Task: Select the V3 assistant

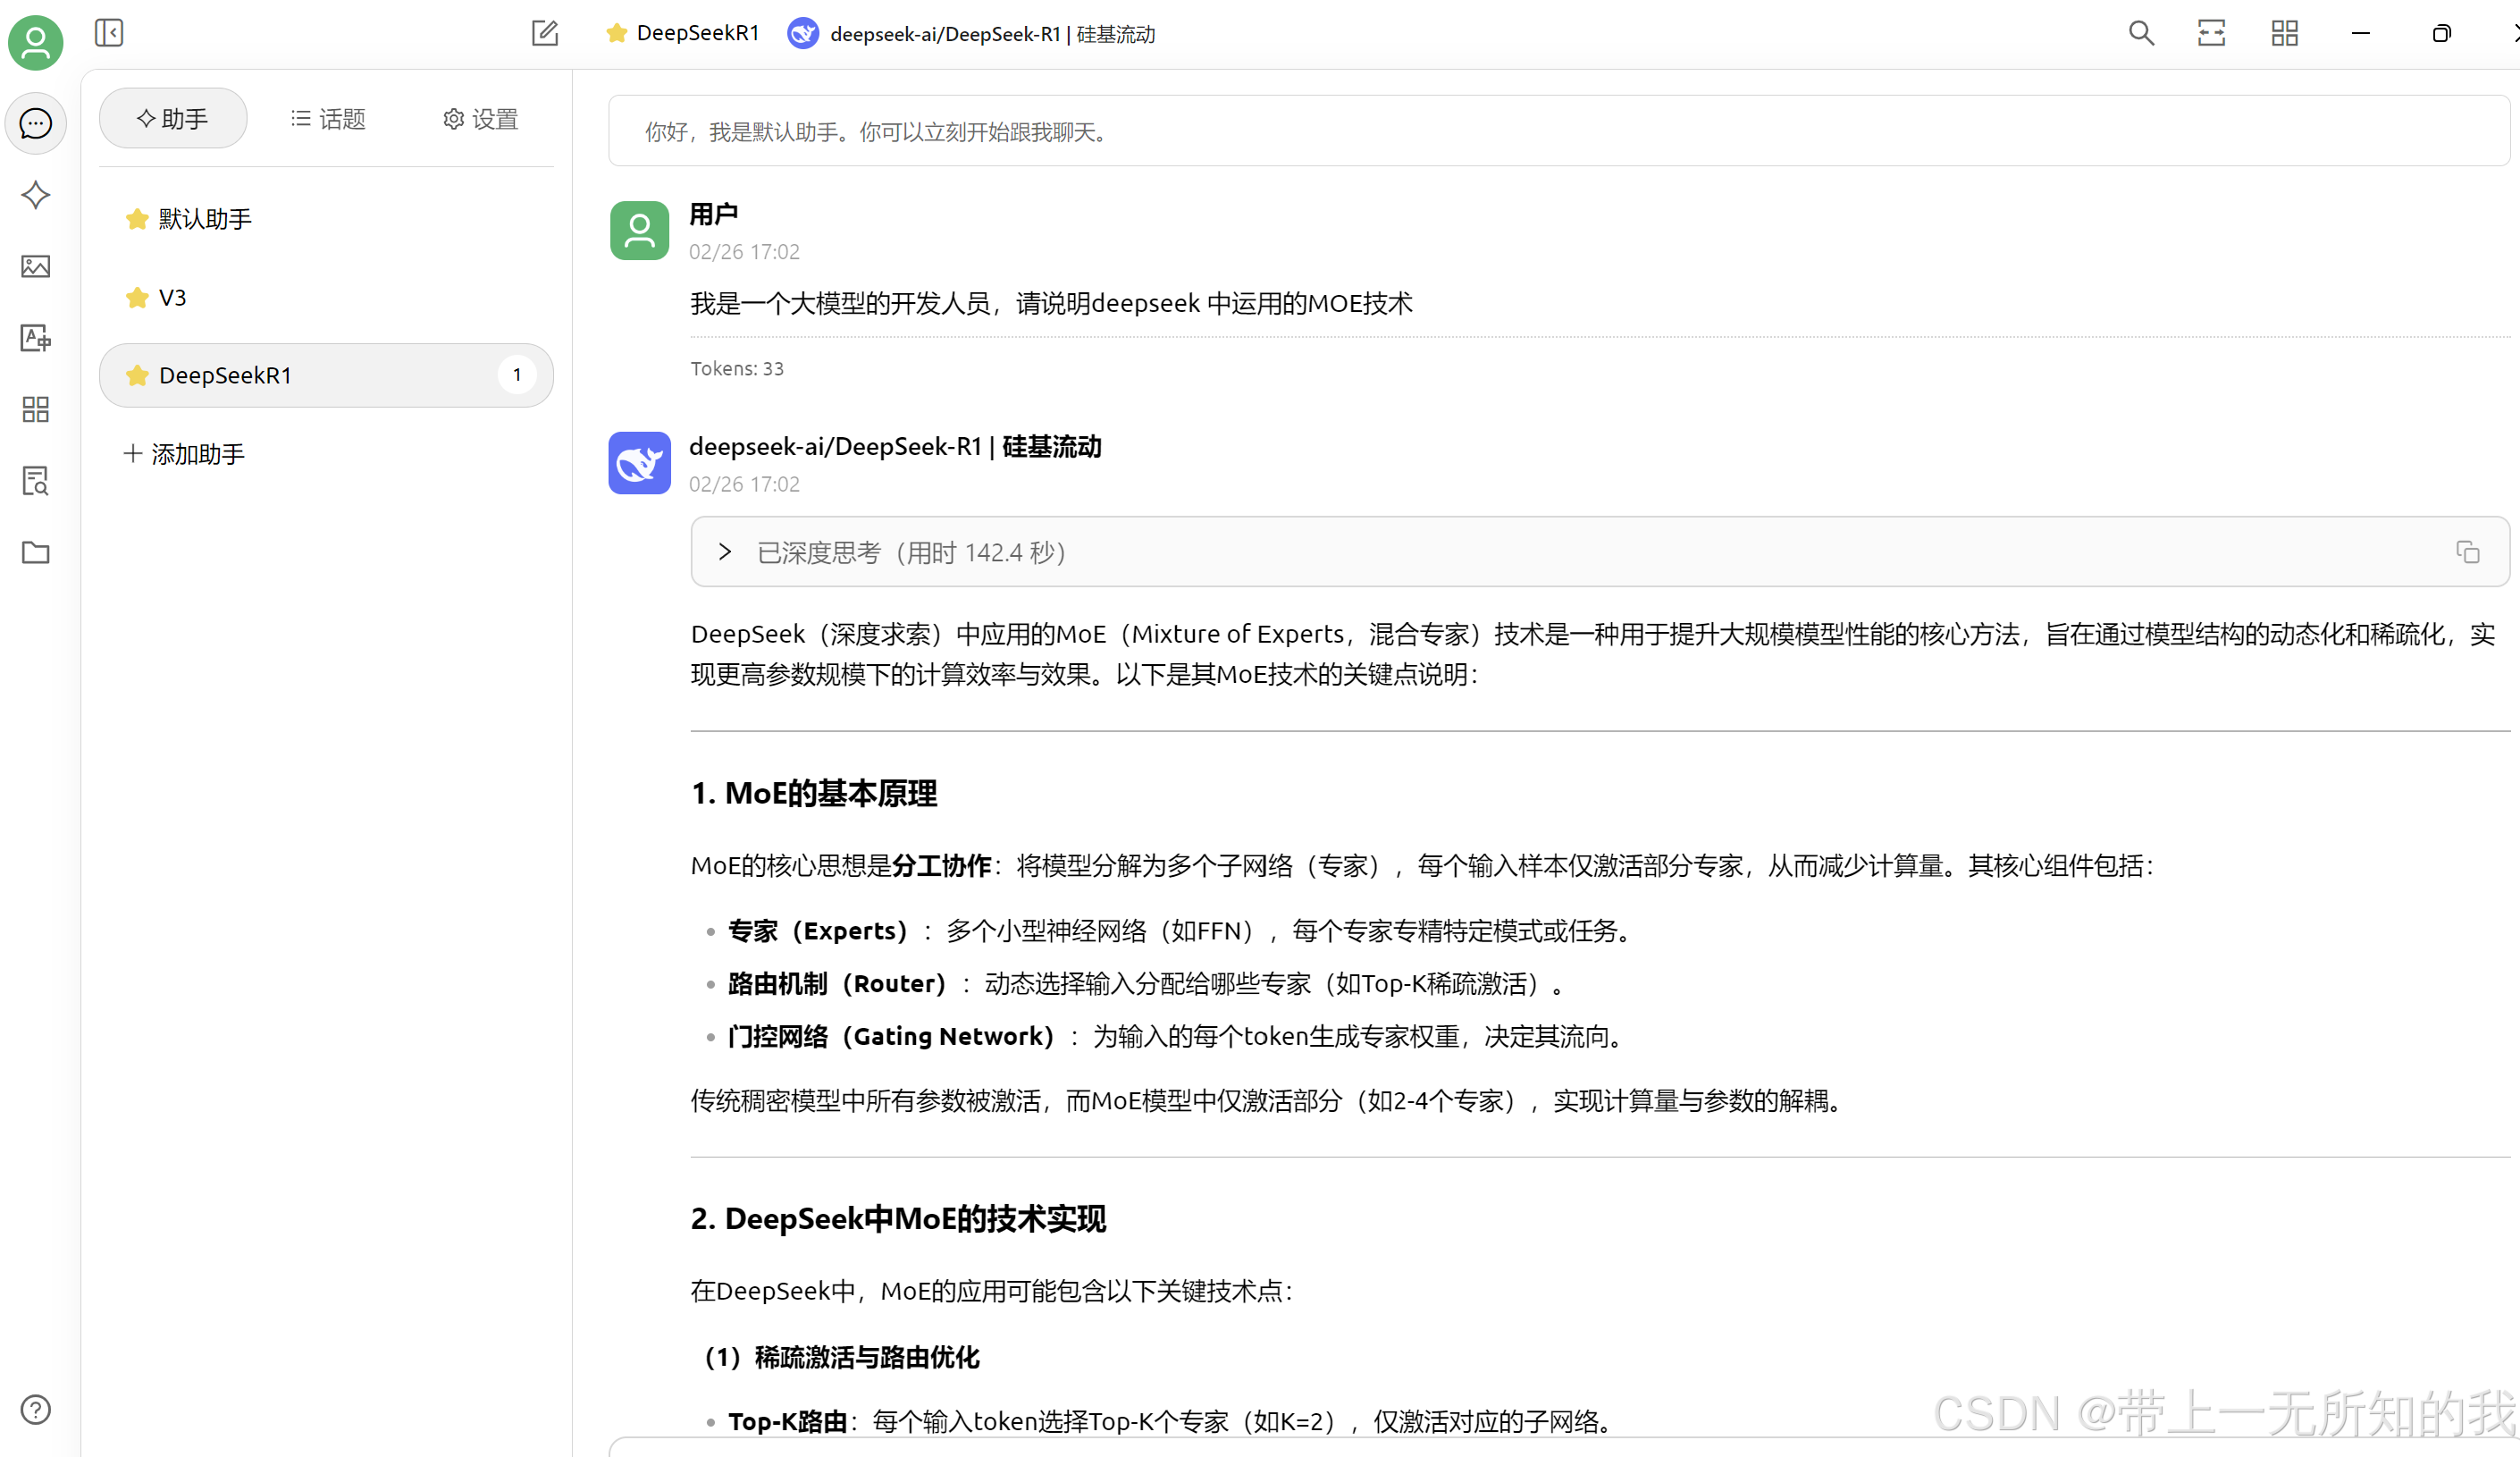Action: coord(172,298)
